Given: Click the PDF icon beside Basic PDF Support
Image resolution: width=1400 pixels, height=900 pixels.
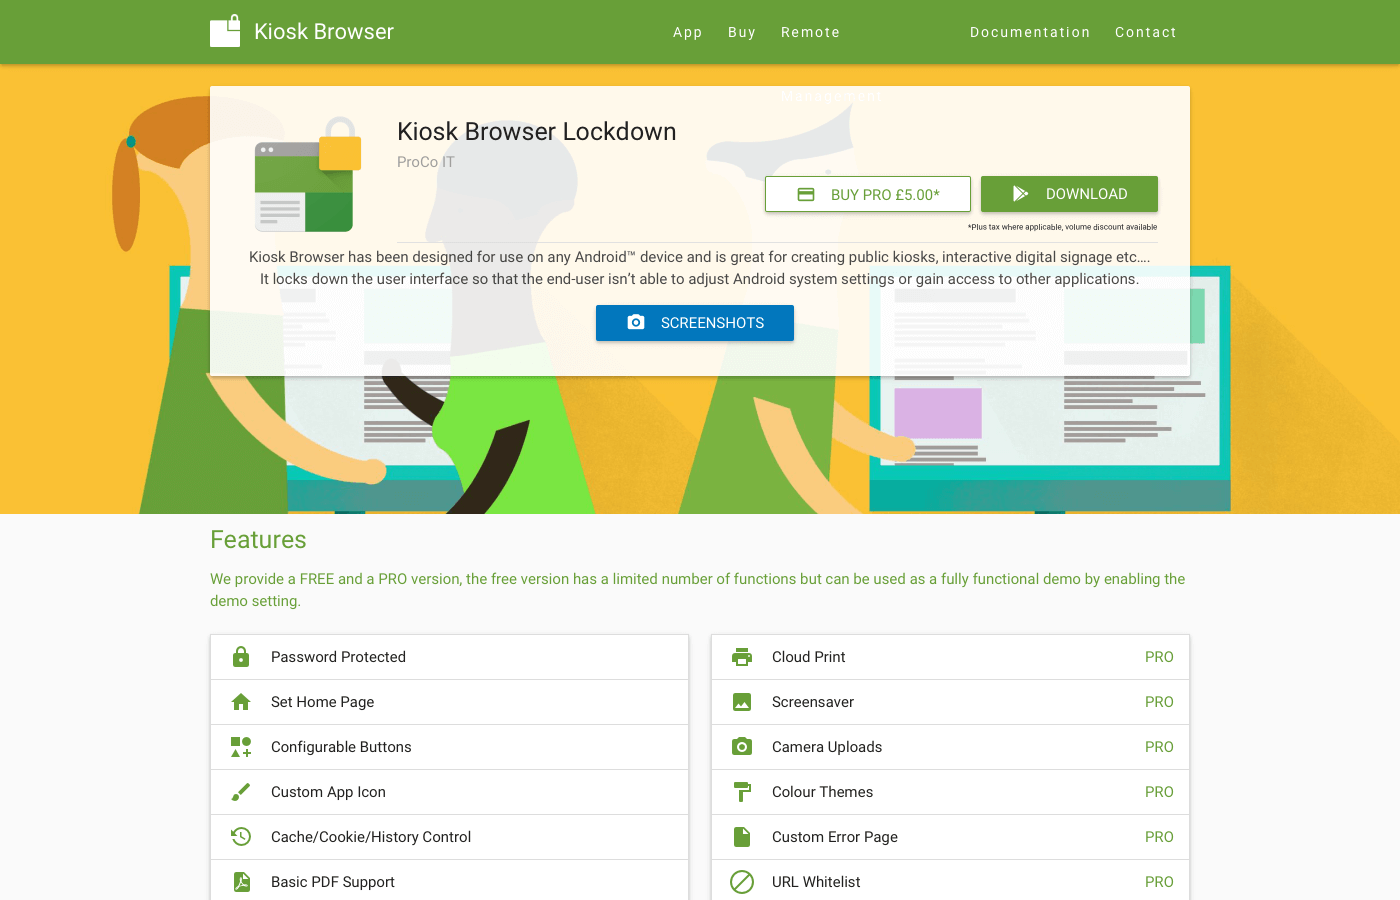Looking at the screenshot, I should click(x=241, y=881).
